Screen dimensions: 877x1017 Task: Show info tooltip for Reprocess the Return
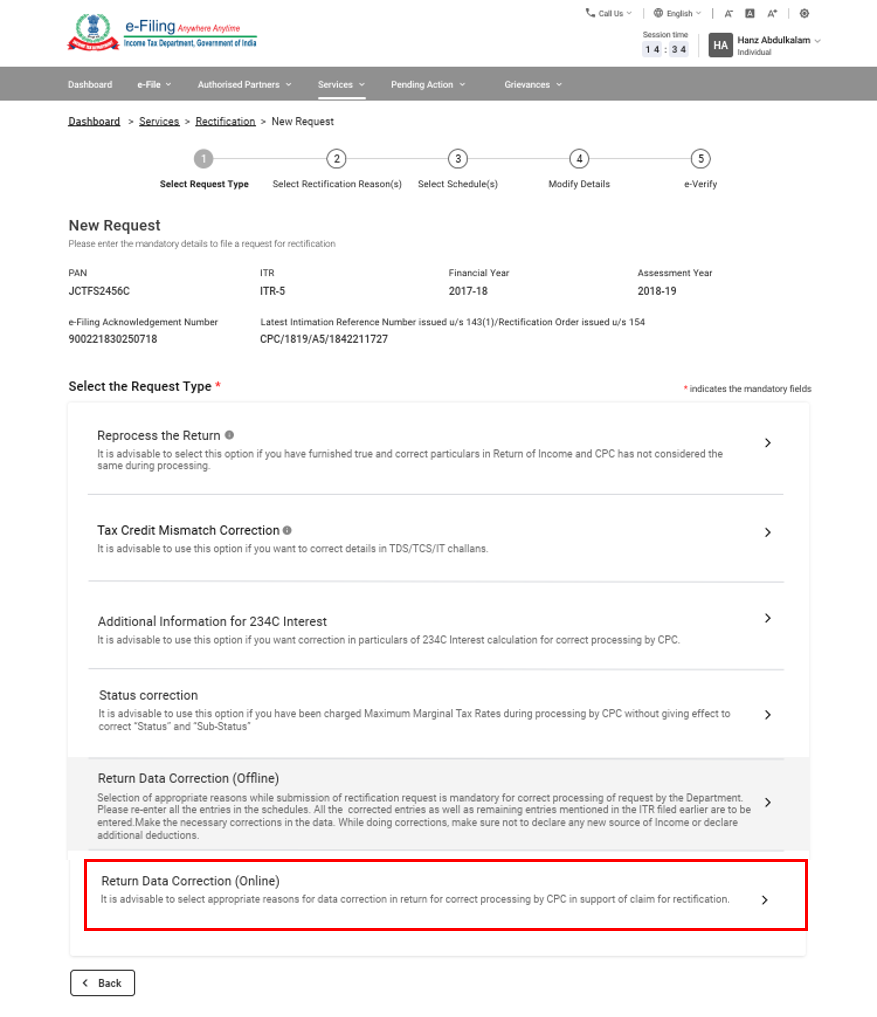point(229,436)
